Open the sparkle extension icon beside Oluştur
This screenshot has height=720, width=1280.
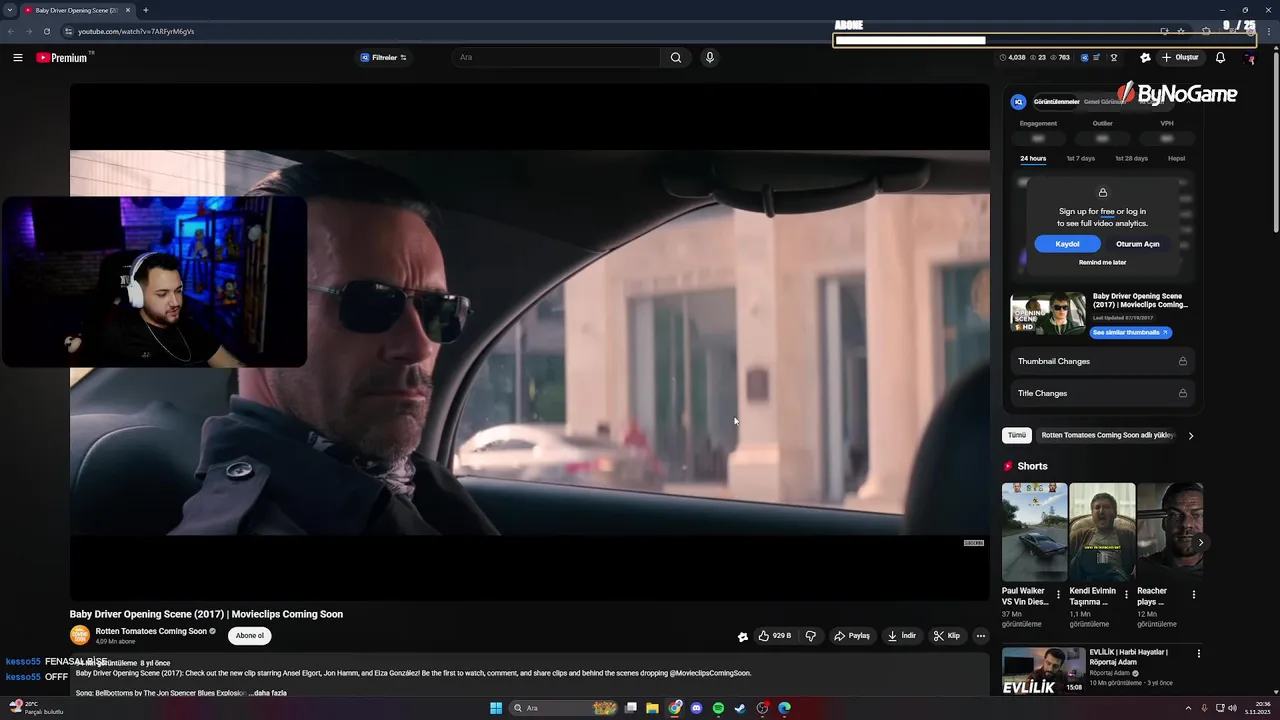tap(1145, 57)
